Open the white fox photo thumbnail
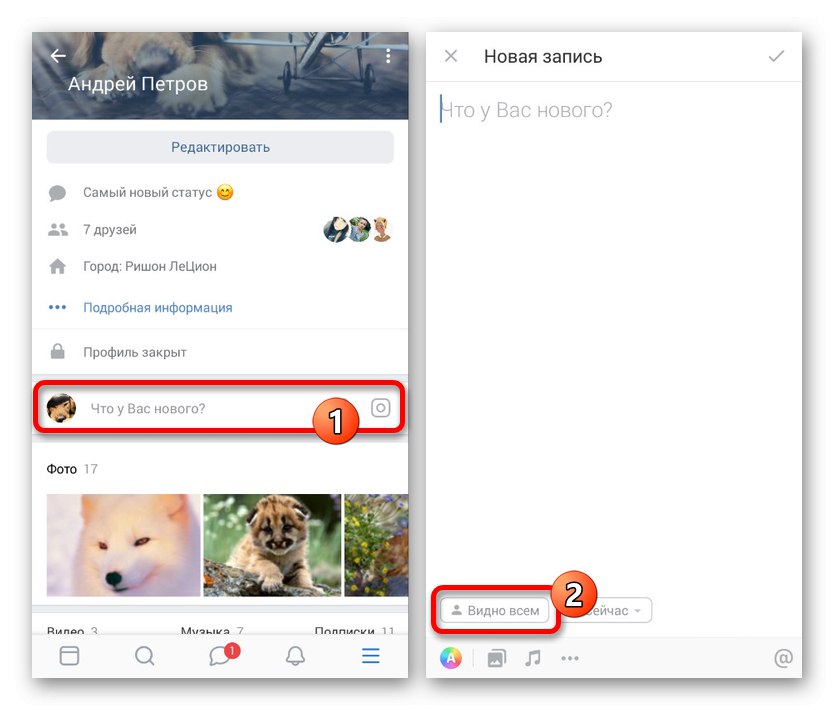834x710 pixels. (123, 545)
